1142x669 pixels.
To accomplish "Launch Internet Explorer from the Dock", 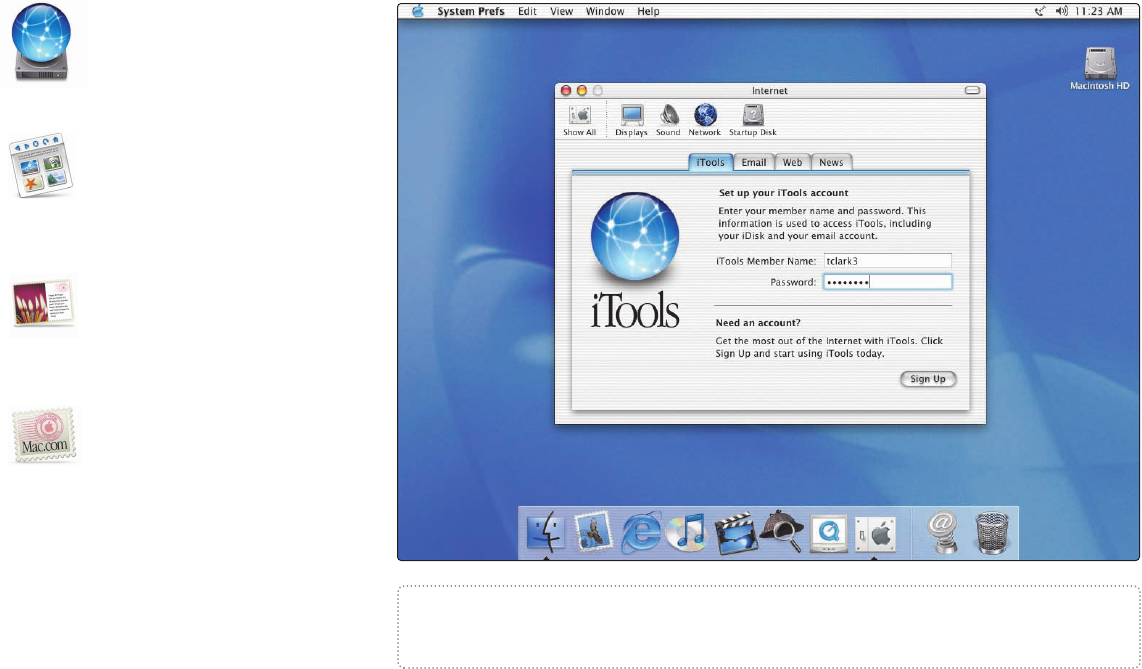I will click(x=641, y=531).
